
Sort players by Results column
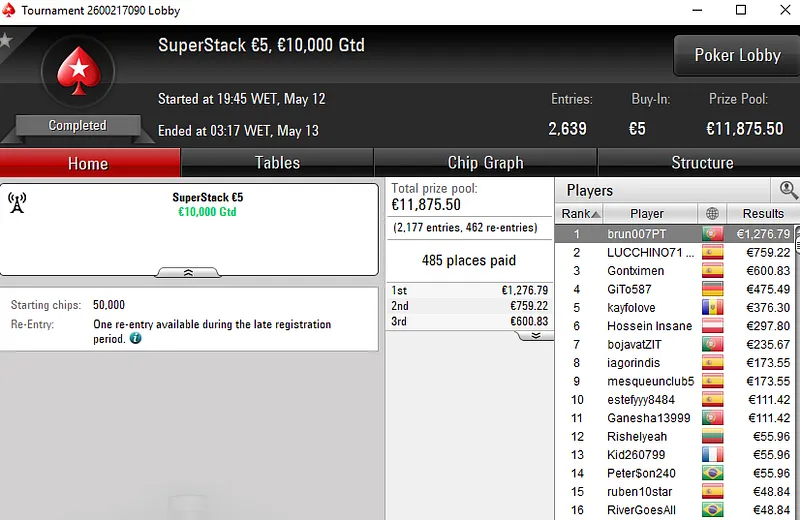point(762,213)
